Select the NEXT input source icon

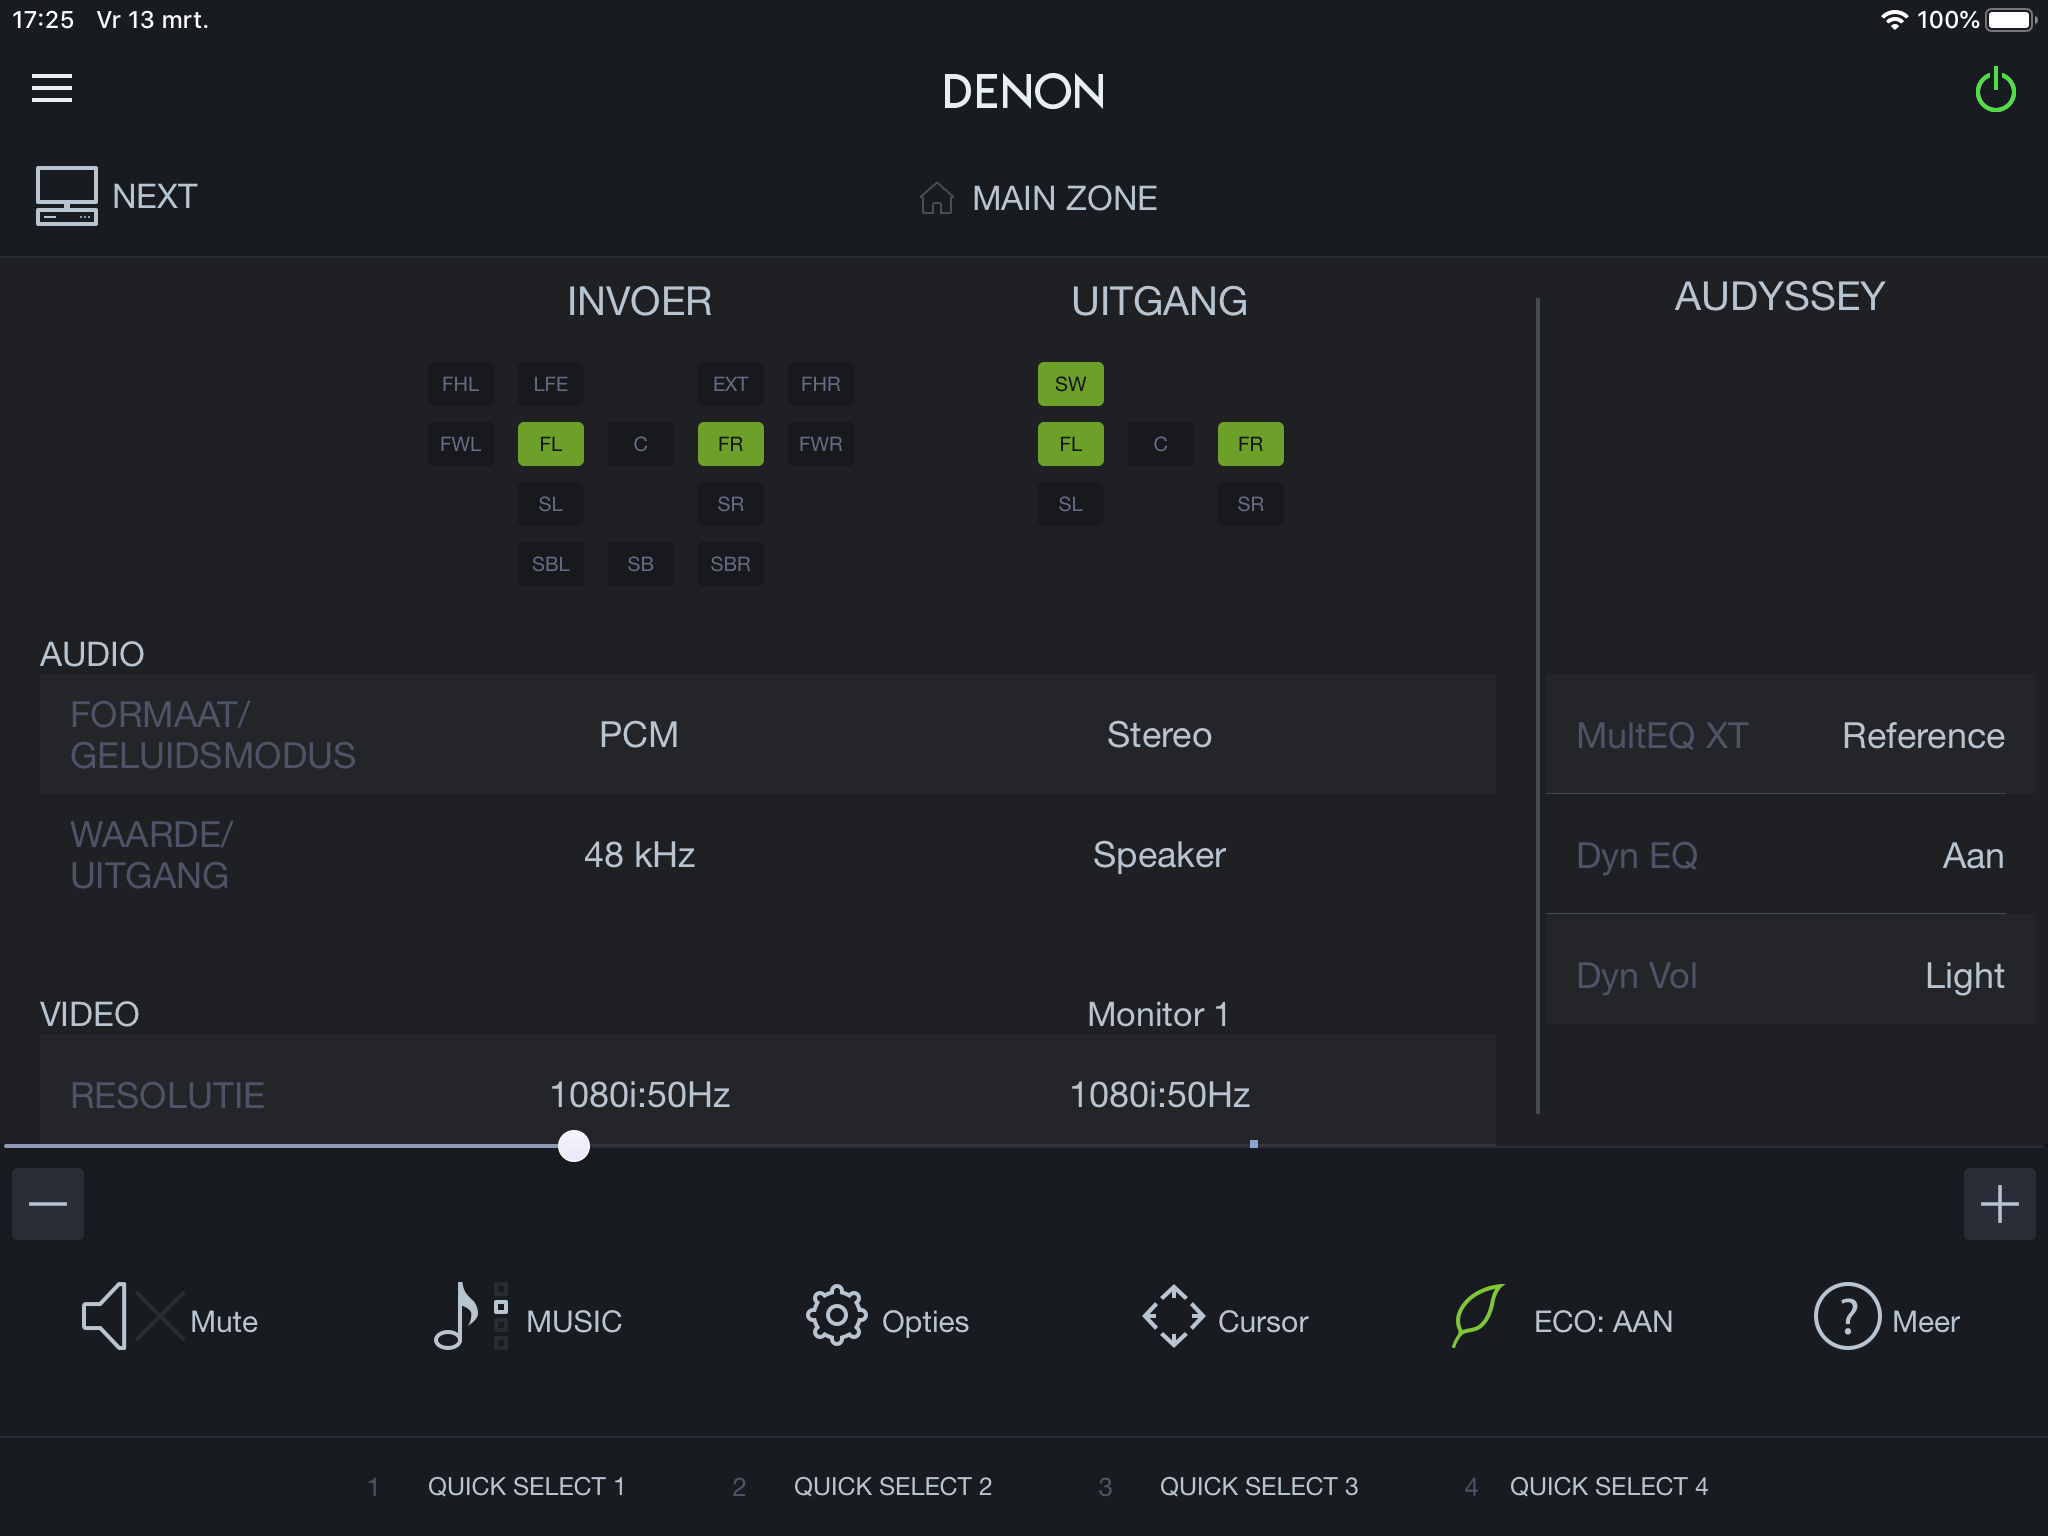67,196
